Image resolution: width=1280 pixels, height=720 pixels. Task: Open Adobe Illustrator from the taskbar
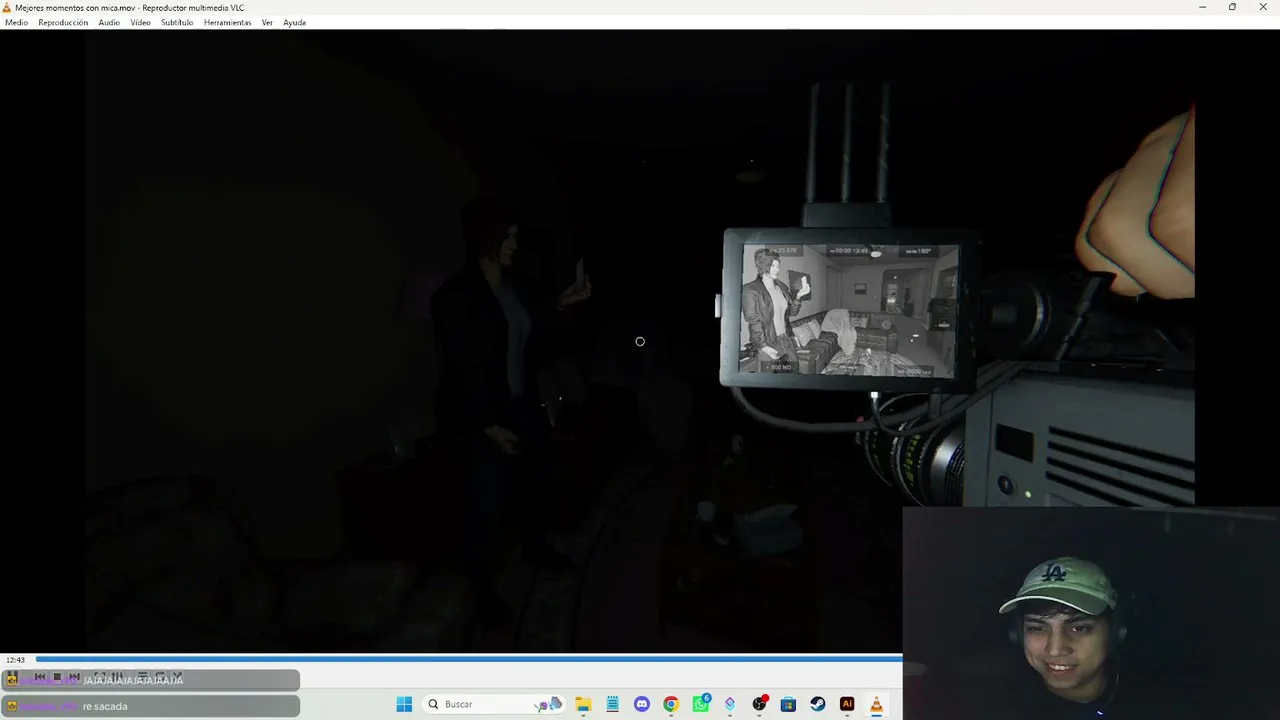coord(847,704)
